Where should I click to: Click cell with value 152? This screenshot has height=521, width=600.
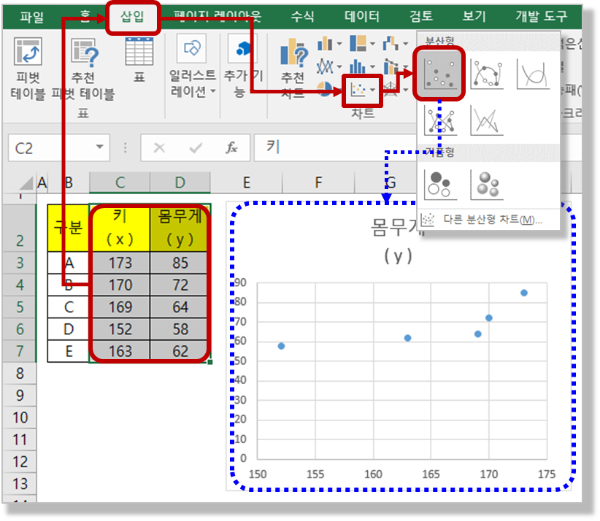119,329
